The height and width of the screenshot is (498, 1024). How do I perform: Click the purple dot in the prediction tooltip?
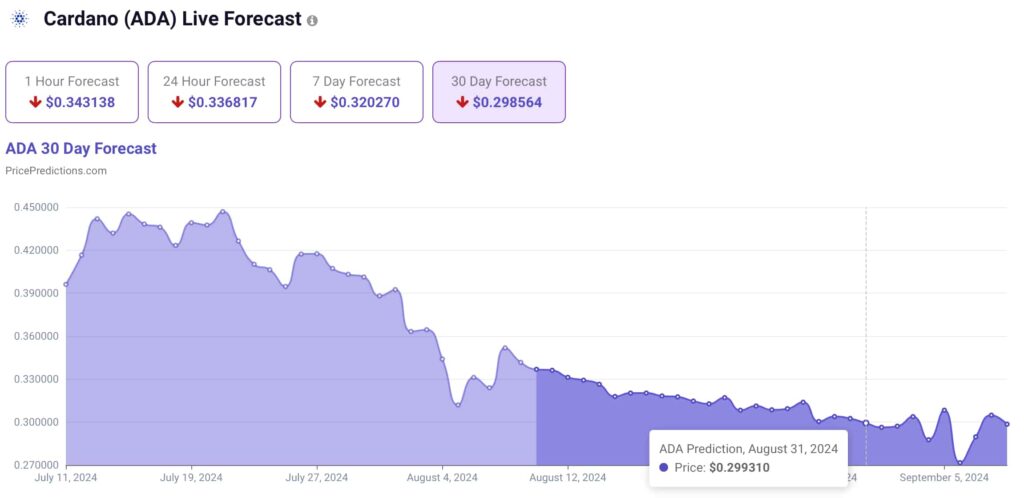click(664, 467)
